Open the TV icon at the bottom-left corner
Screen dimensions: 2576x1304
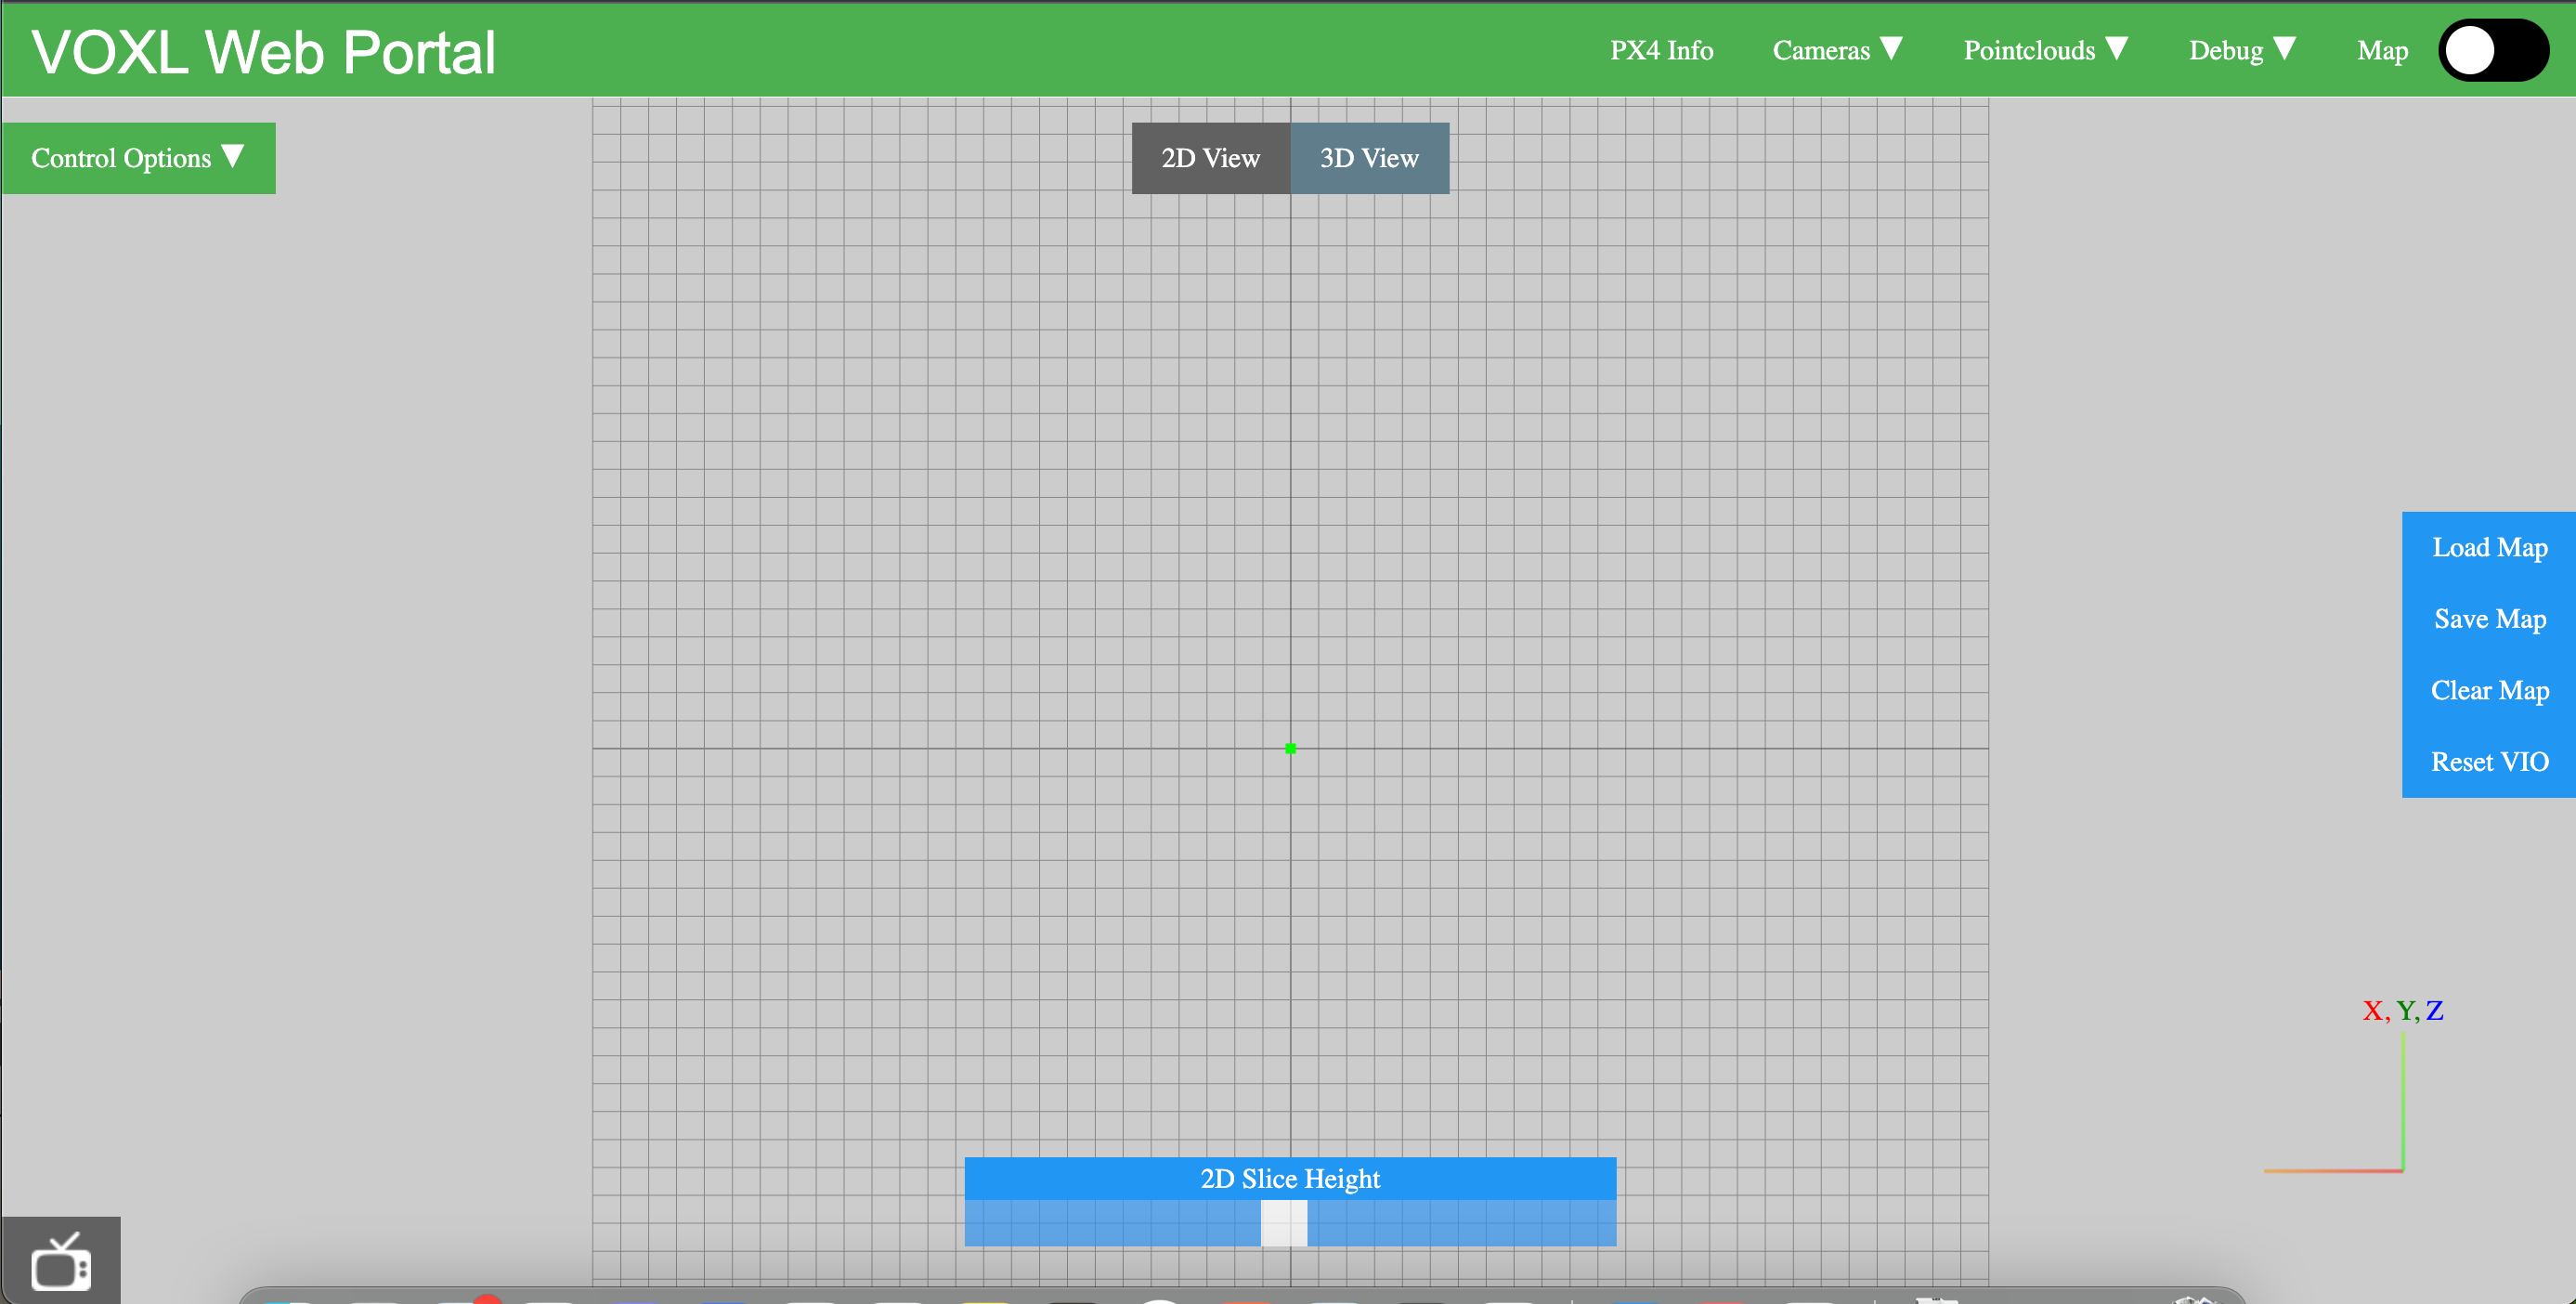click(x=61, y=1262)
